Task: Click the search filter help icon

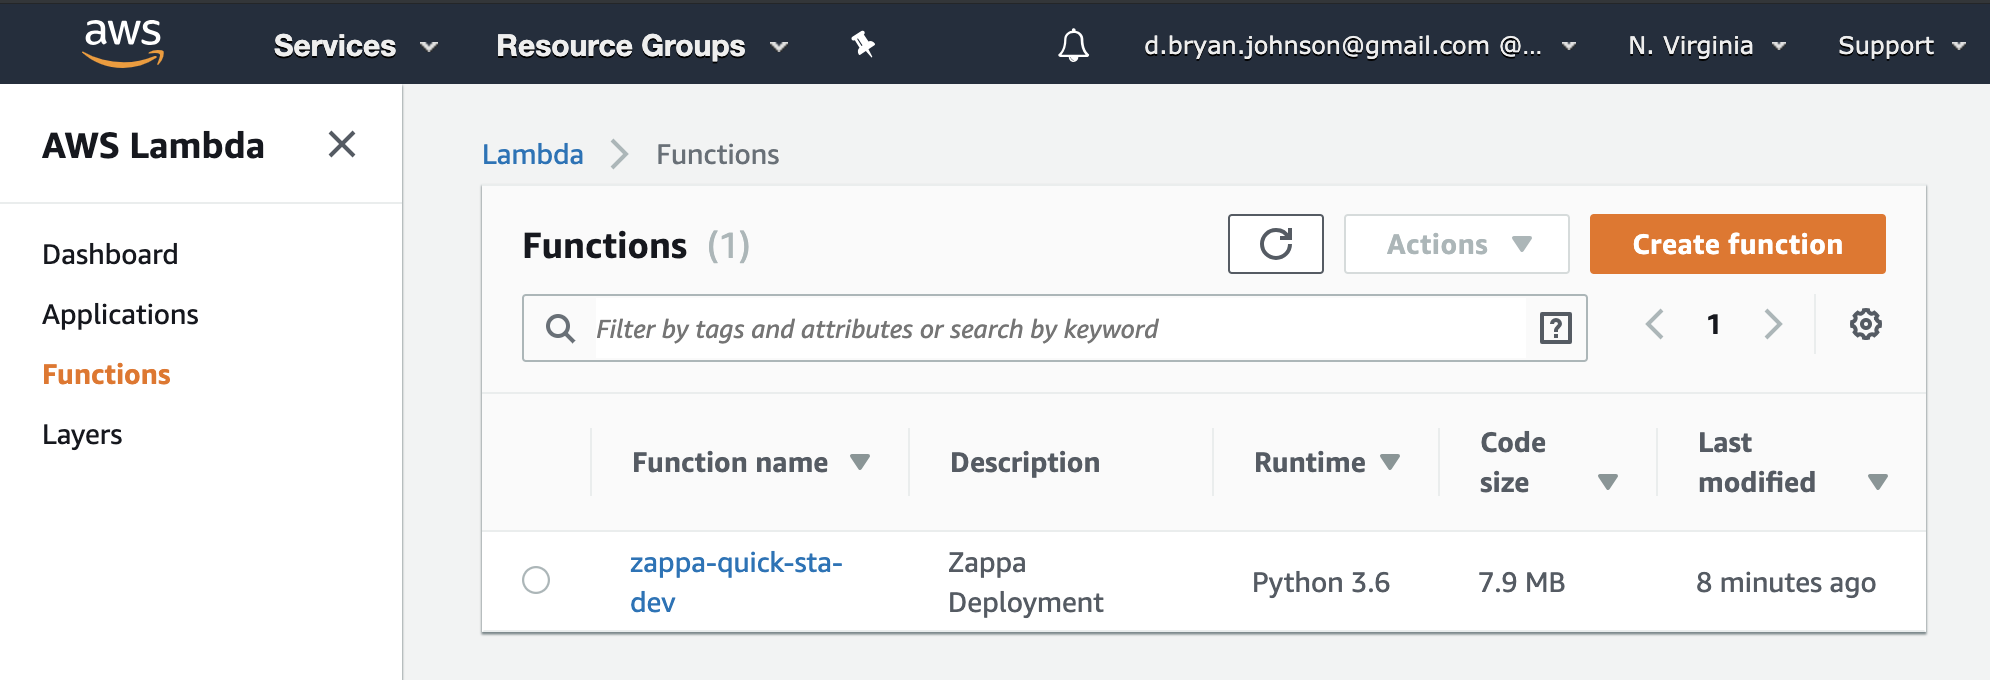Action: pos(1555,328)
